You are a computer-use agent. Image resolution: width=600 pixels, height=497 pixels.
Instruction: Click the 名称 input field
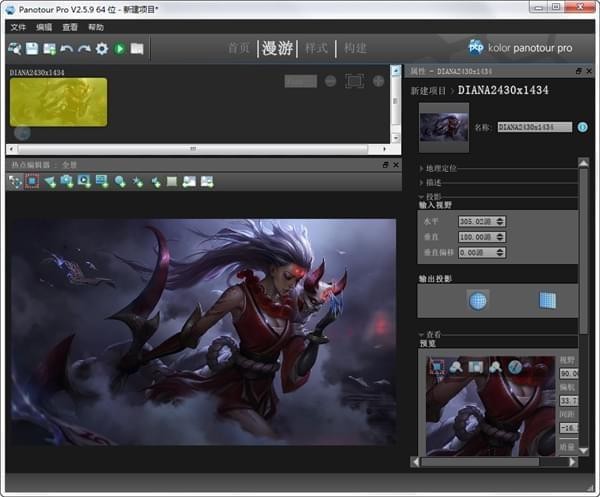point(535,127)
